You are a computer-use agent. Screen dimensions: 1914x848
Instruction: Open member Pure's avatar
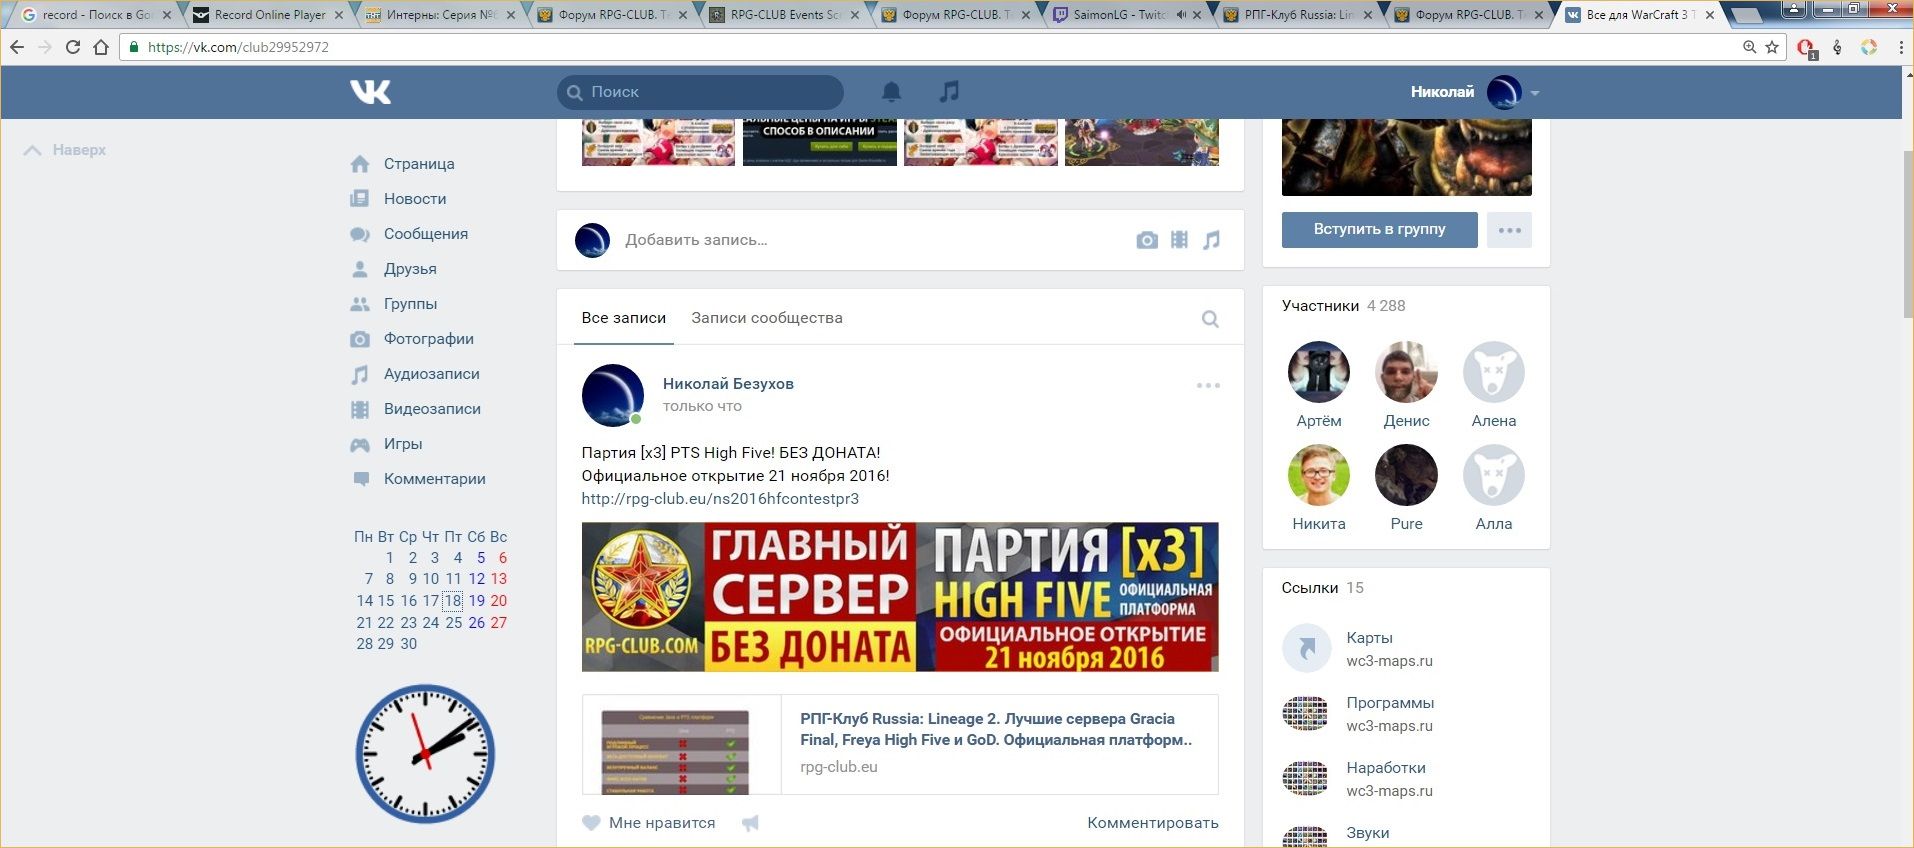1406,475
